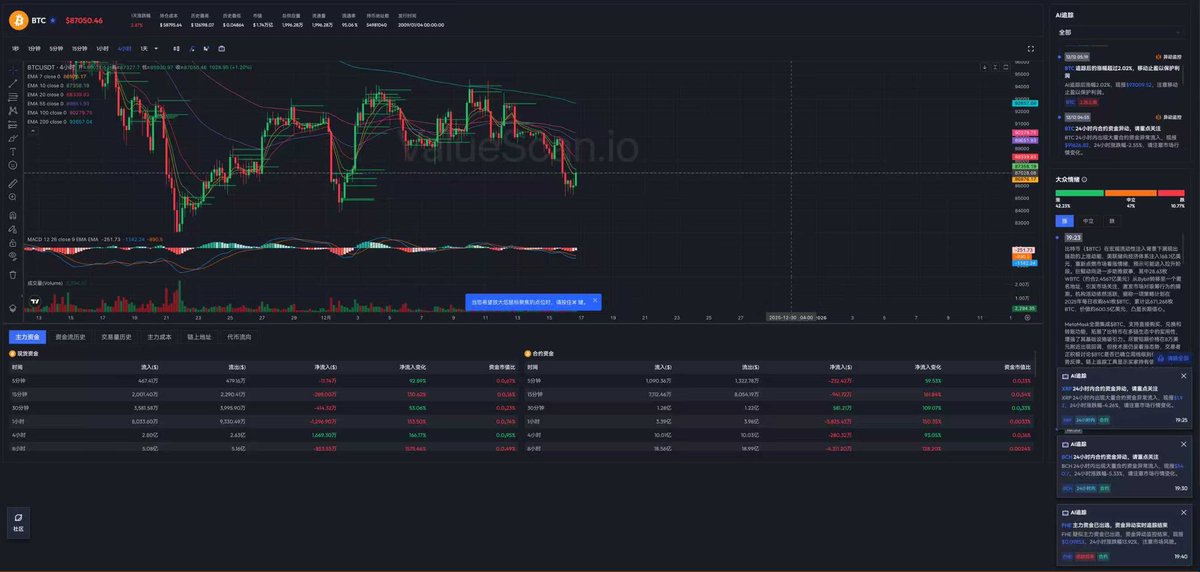Toggle visibility of all drawings eye icon
This screenshot has height=572, width=1200.
click(13, 257)
